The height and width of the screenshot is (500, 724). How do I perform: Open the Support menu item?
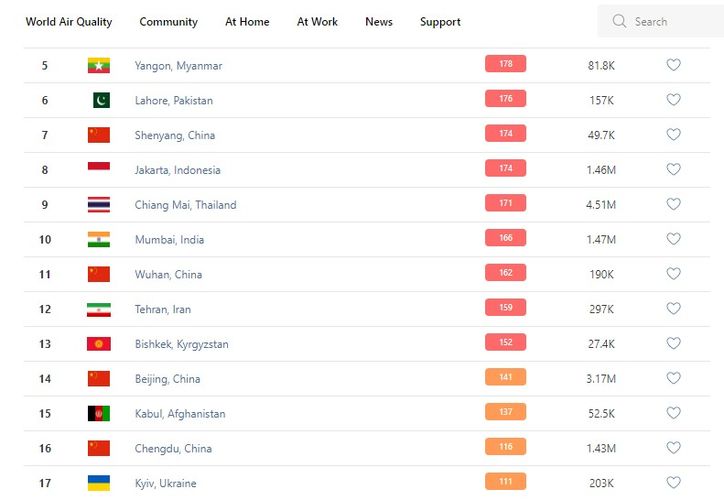(440, 22)
